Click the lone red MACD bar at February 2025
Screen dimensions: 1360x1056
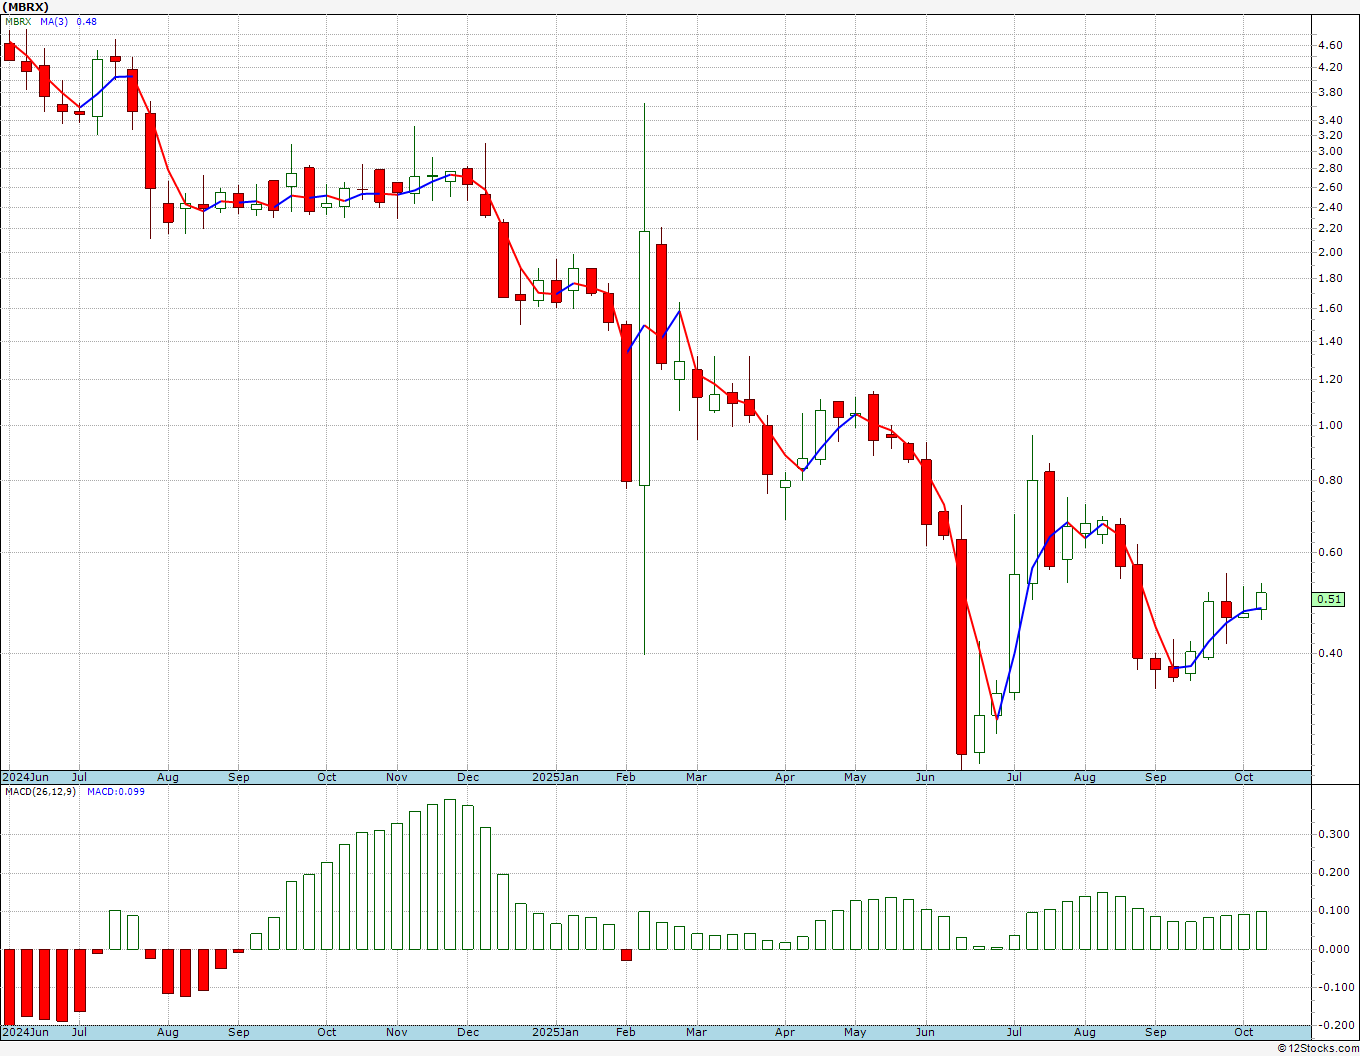click(x=627, y=955)
